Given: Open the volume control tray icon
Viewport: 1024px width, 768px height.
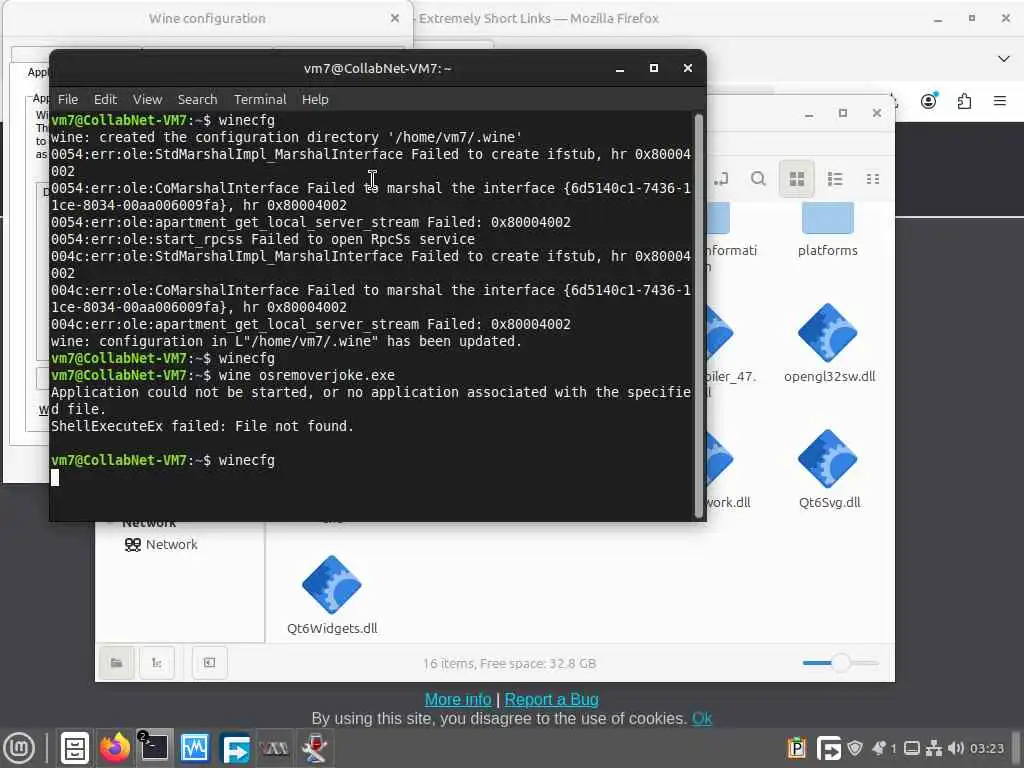Looking at the screenshot, I should 955,748.
